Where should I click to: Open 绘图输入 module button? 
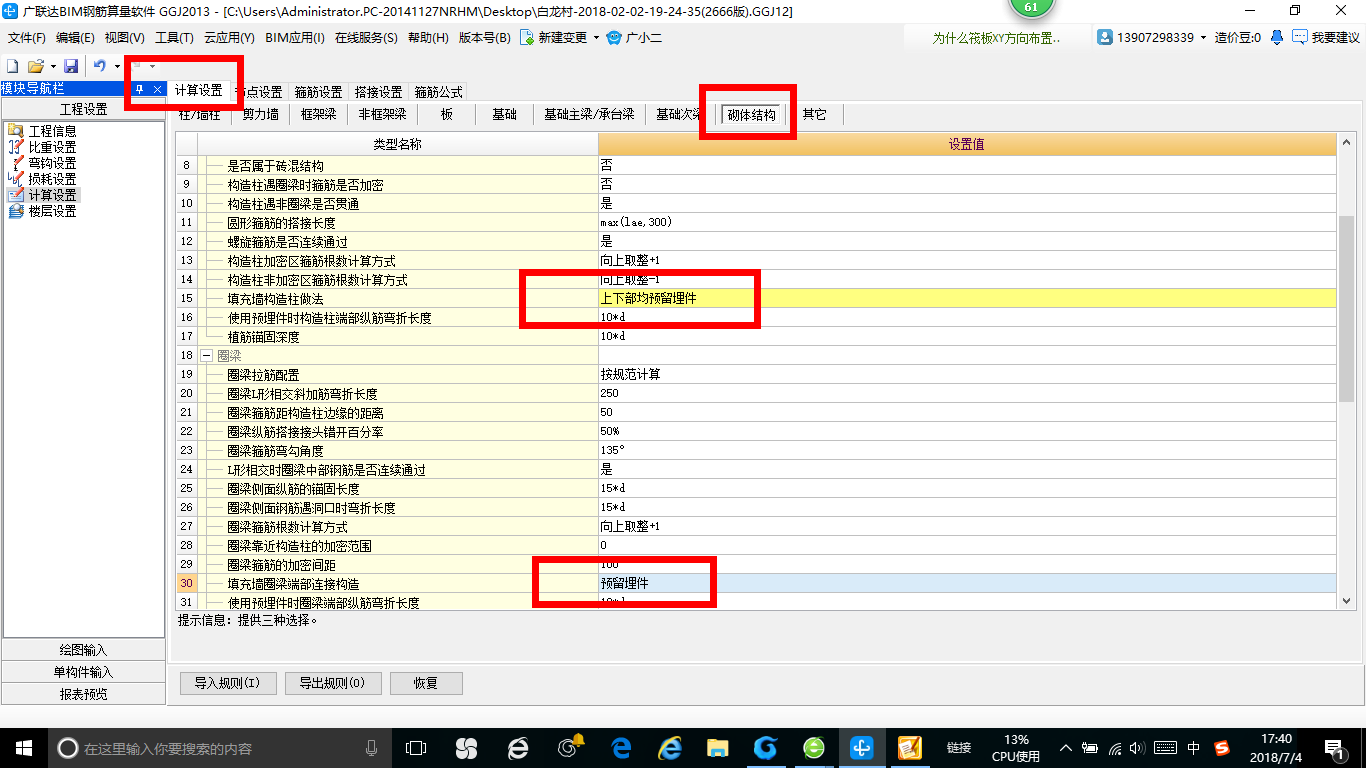84,650
